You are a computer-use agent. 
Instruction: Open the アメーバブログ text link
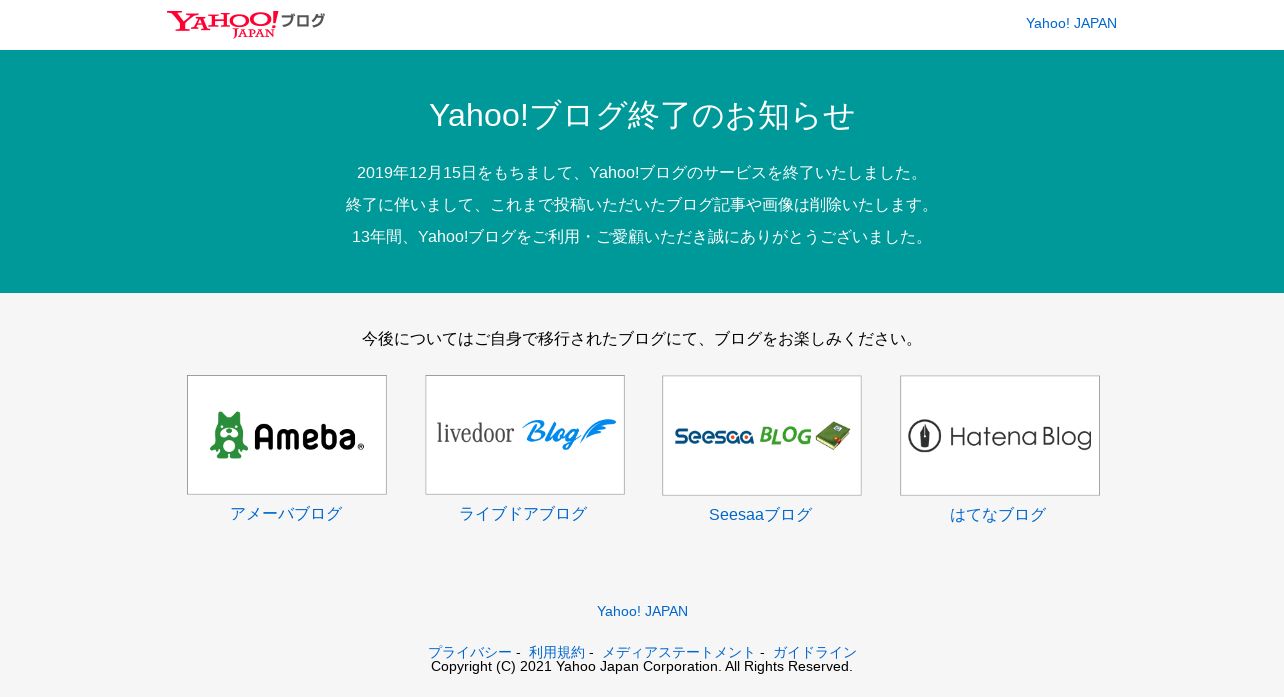pyautogui.click(x=286, y=514)
